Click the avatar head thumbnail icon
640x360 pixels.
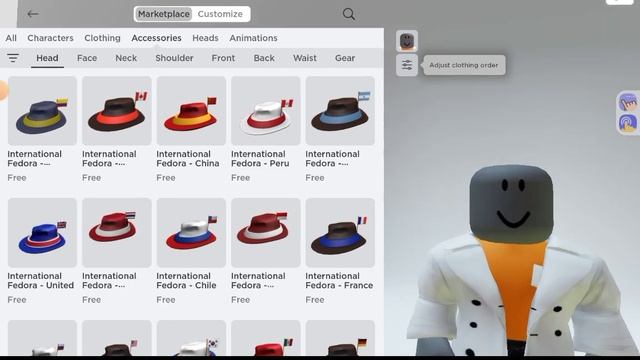[407, 41]
